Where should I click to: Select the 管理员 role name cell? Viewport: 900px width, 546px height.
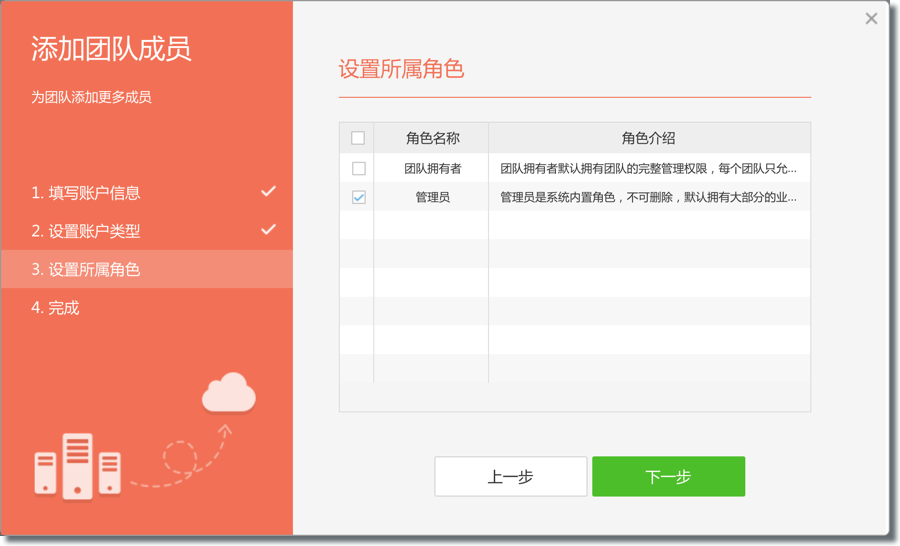(x=432, y=197)
